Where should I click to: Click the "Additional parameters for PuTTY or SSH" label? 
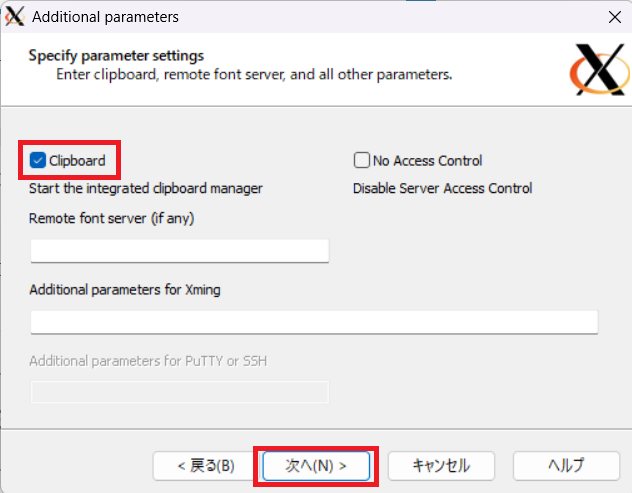pos(148,360)
